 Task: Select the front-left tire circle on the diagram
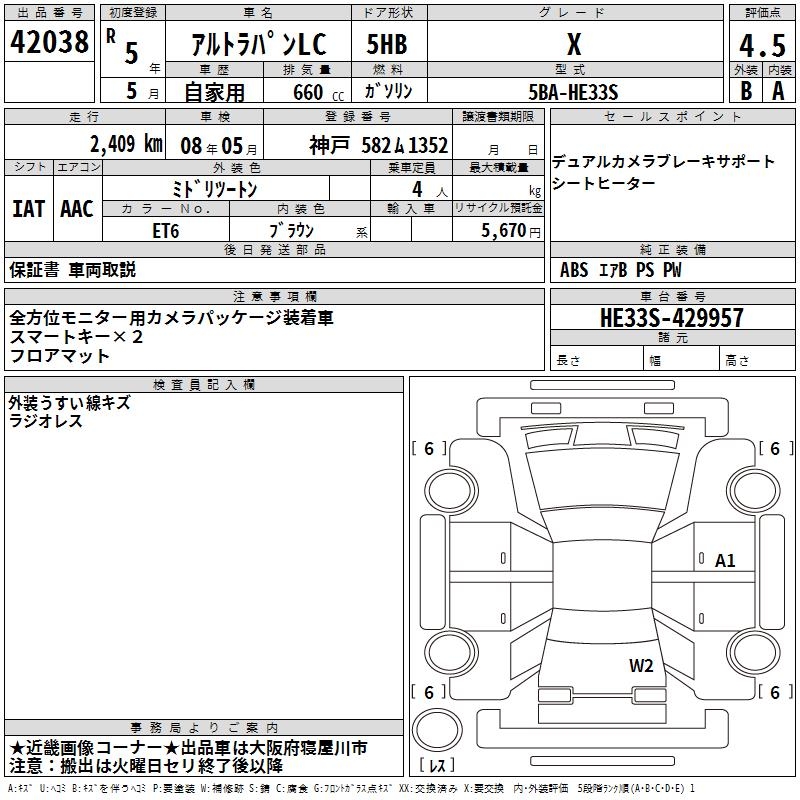click(x=451, y=491)
